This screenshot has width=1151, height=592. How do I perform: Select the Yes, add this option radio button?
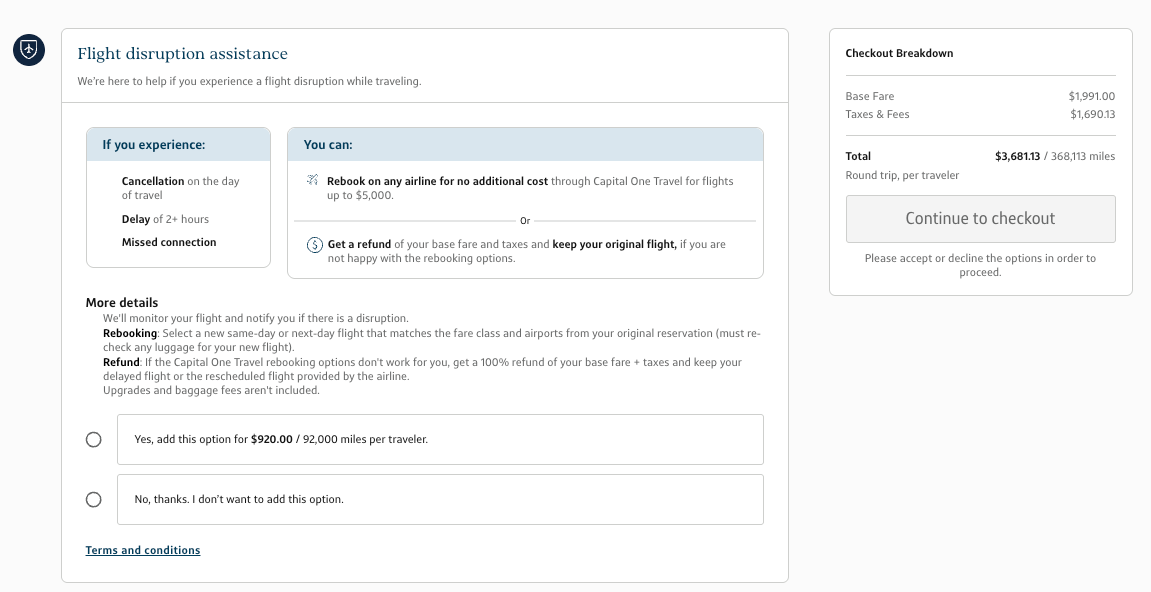(93, 439)
